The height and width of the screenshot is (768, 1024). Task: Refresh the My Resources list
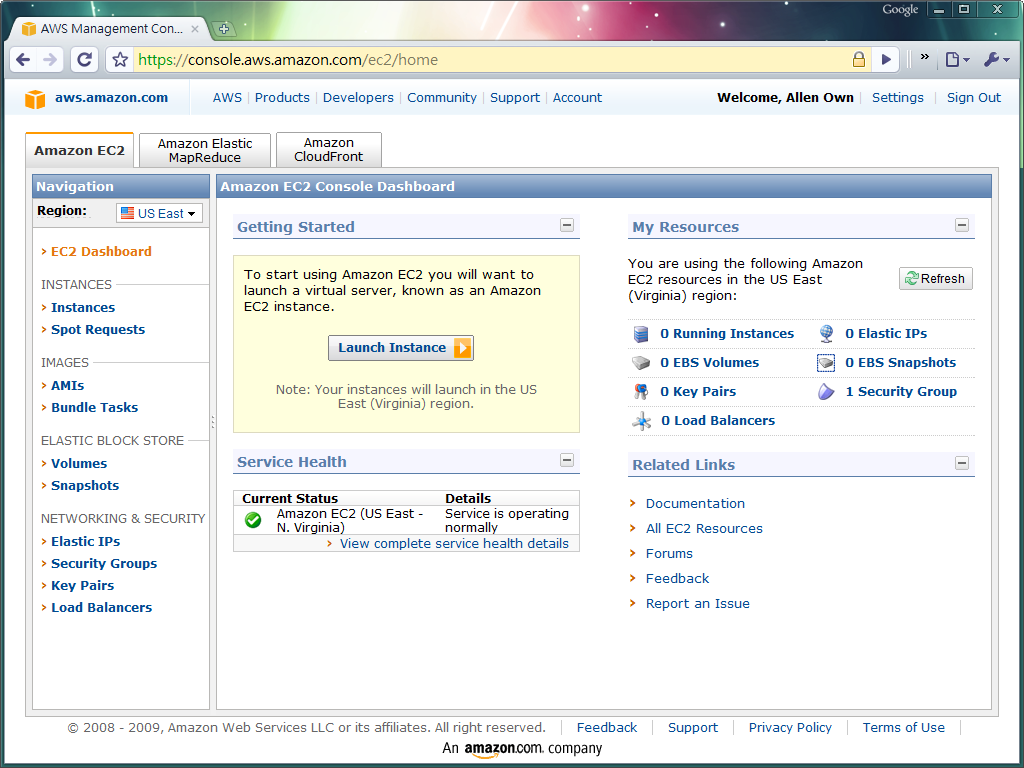pos(936,279)
